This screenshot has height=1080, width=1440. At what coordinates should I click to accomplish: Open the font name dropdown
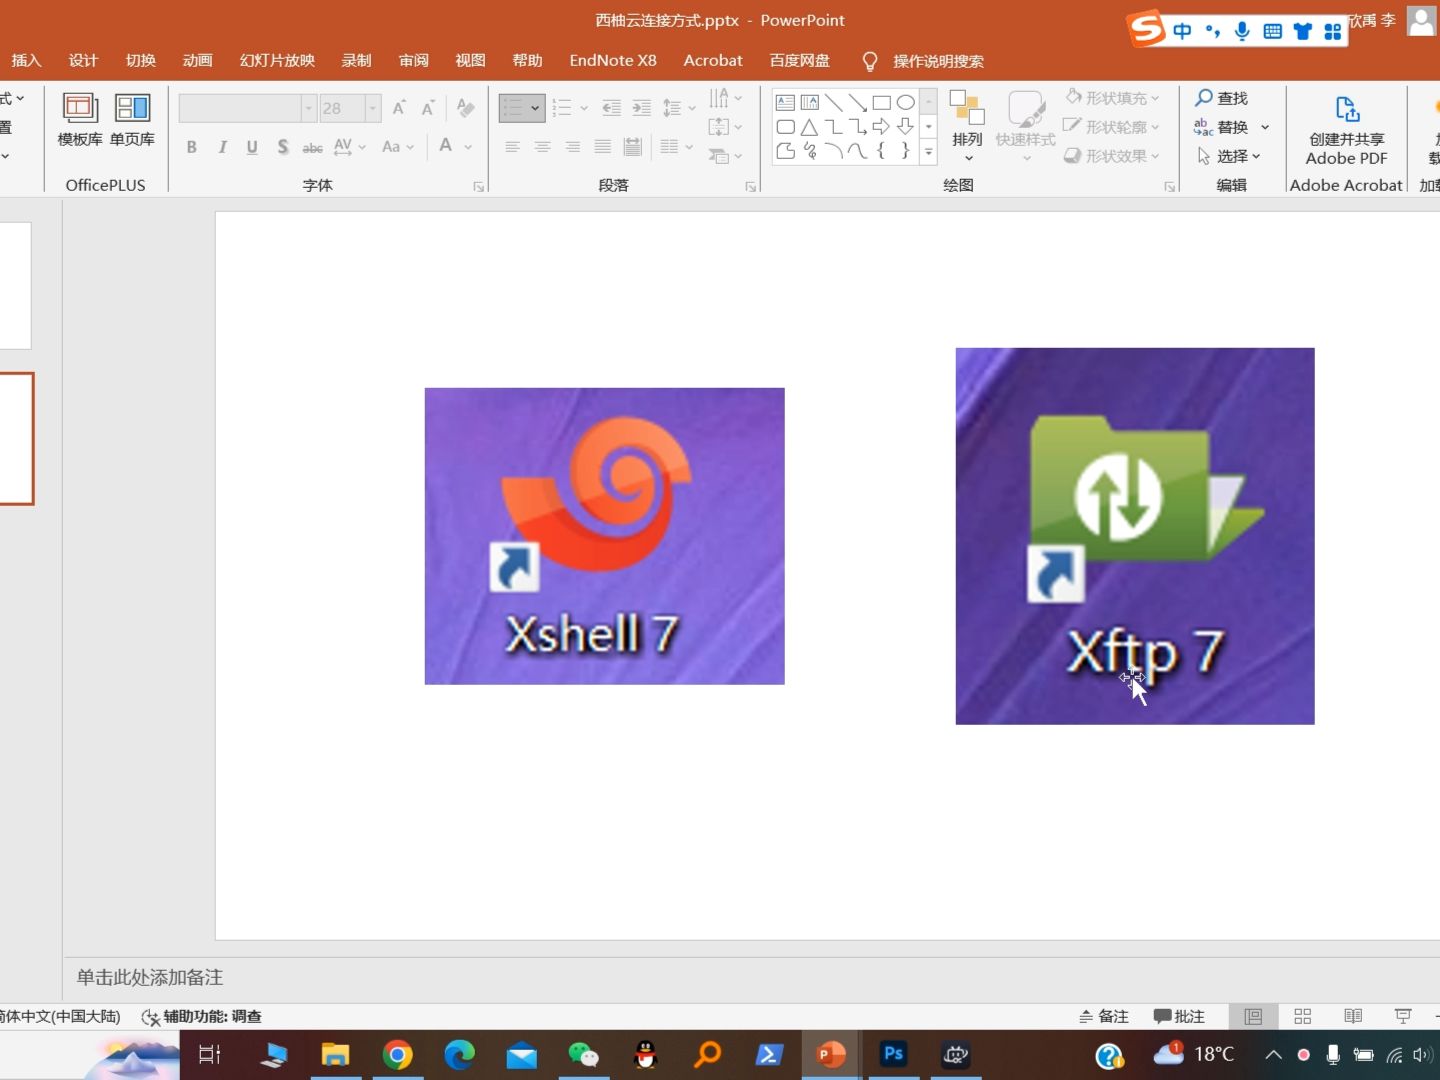tap(308, 108)
